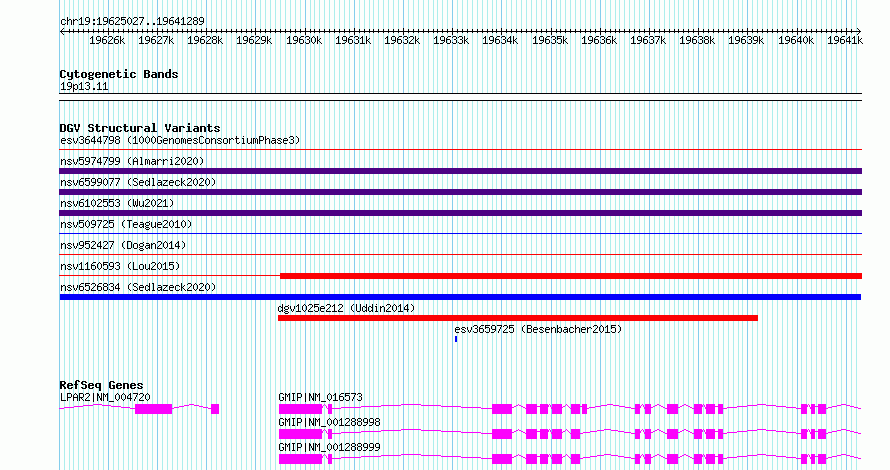Image resolution: width=890 pixels, height=470 pixels.
Task: Click the purple bar under nsv6102553 (Wu2021)
Action: (460, 213)
